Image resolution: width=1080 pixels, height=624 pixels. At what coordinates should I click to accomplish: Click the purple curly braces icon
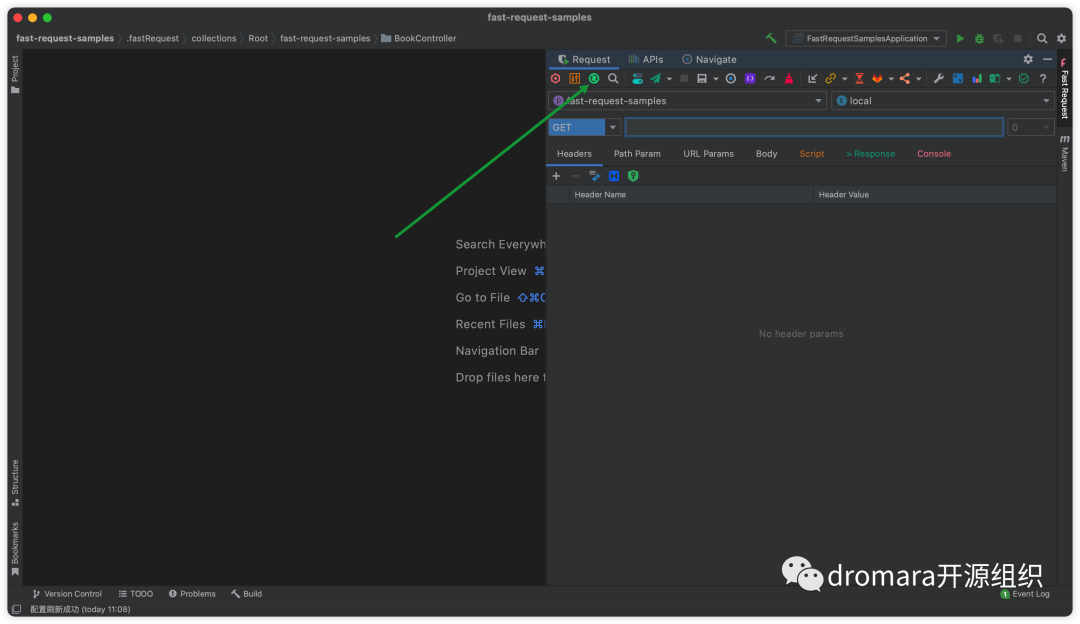tap(750, 79)
